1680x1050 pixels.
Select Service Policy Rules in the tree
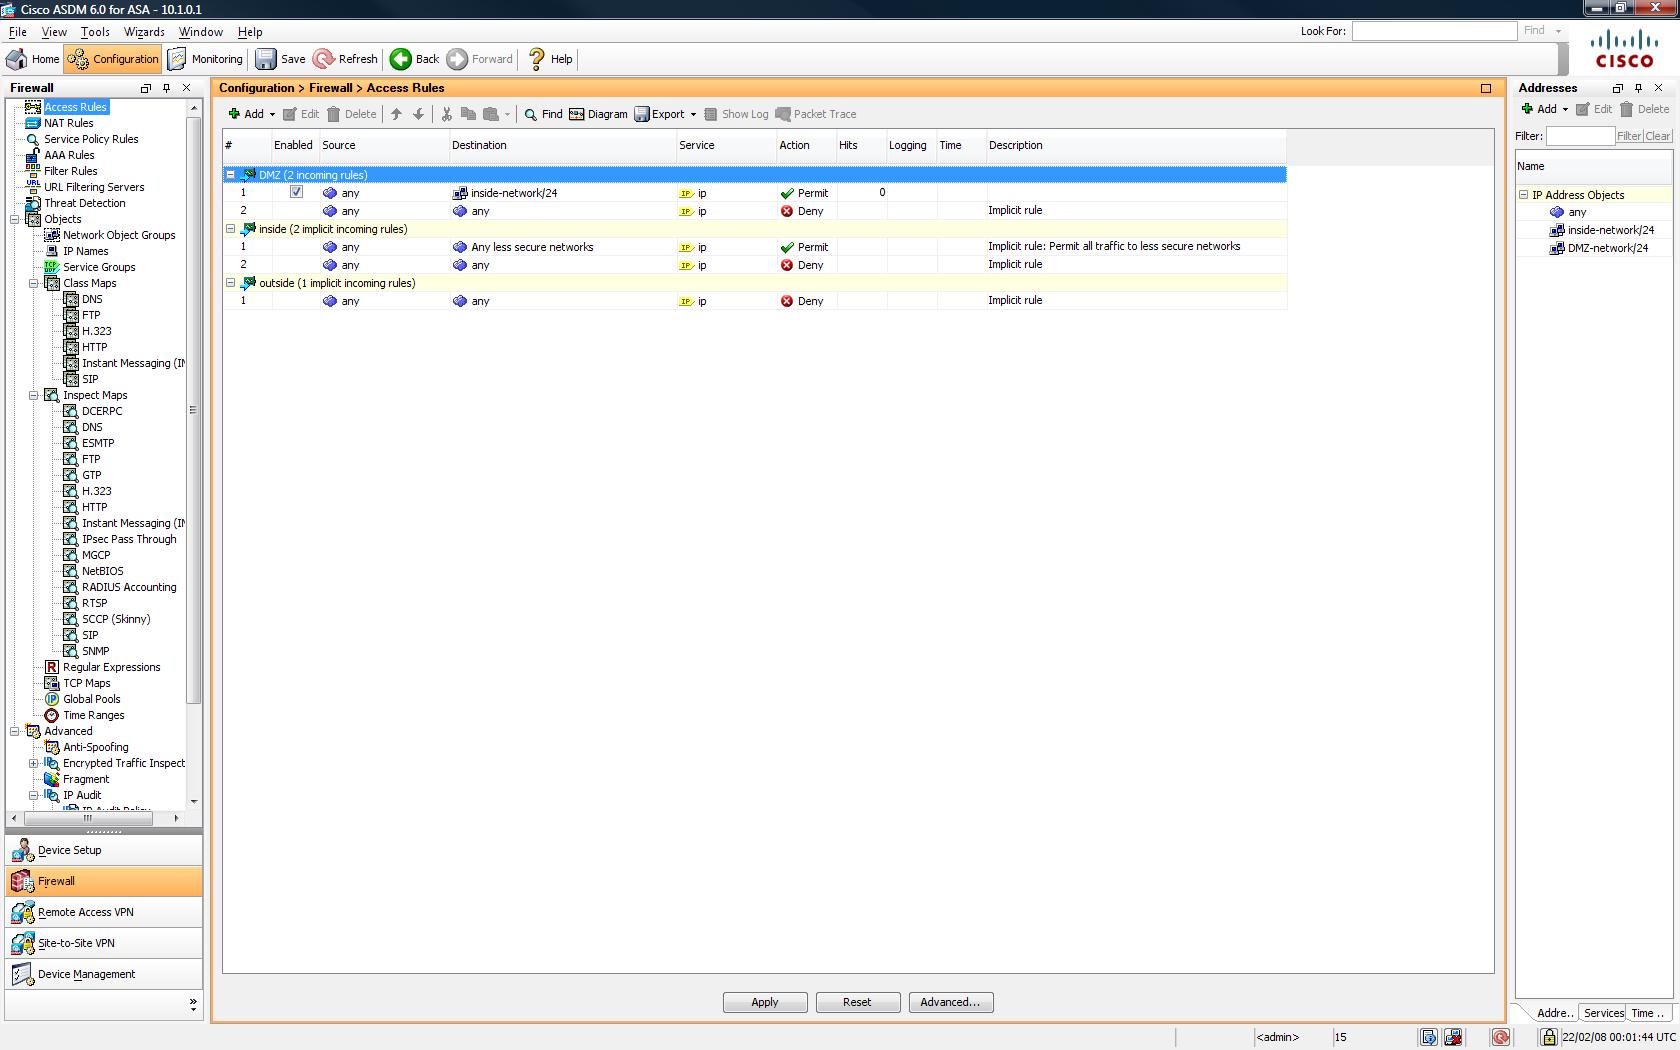click(x=91, y=139)
